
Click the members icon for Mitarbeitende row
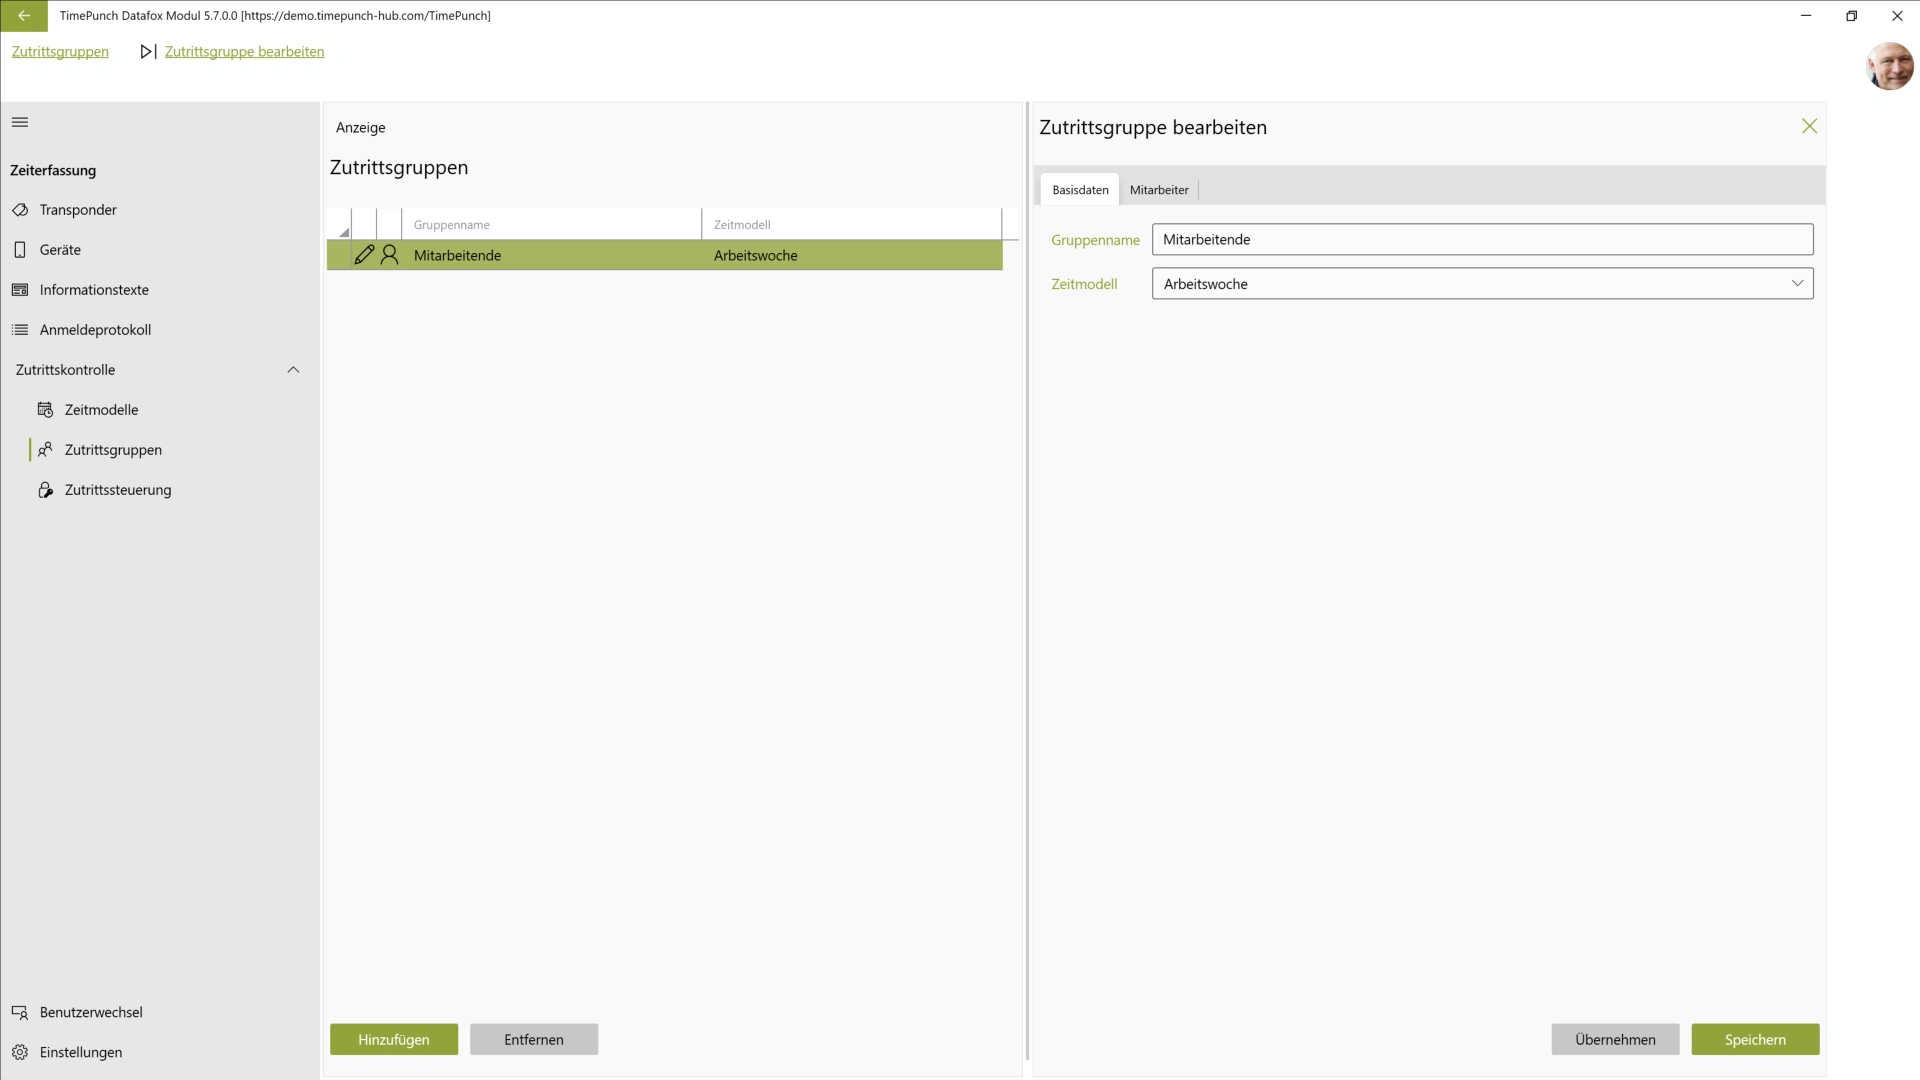tap(390, 255)
